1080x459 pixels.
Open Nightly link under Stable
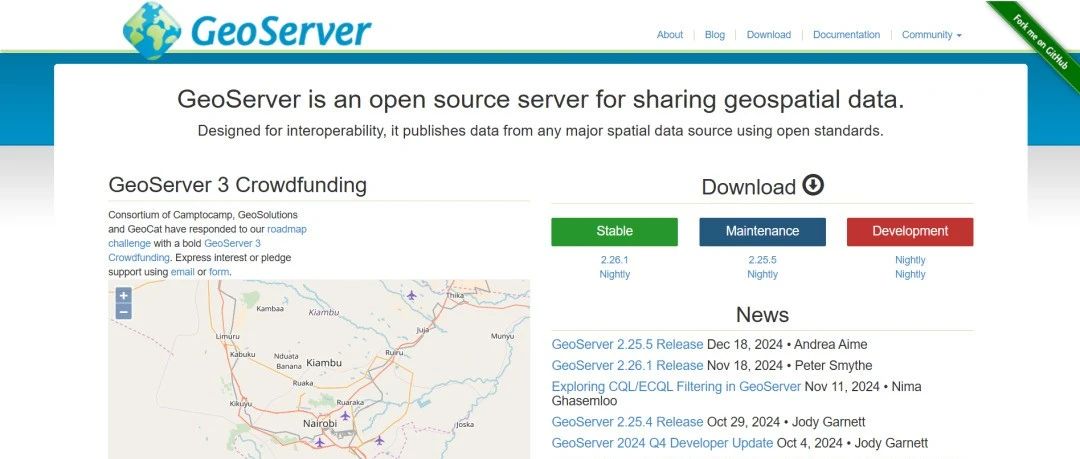pyautogui.click(x=614, y=274)
